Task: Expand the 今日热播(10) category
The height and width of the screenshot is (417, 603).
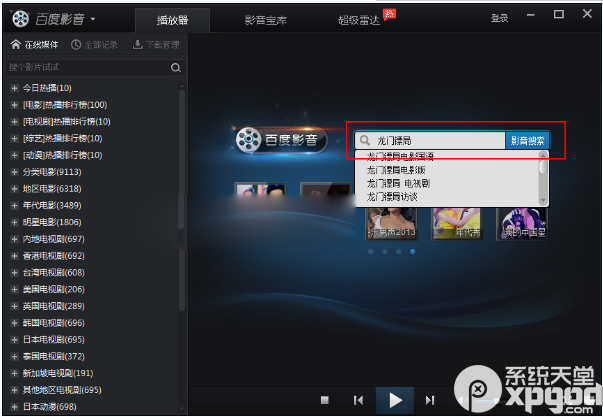Action: [14, 88]
